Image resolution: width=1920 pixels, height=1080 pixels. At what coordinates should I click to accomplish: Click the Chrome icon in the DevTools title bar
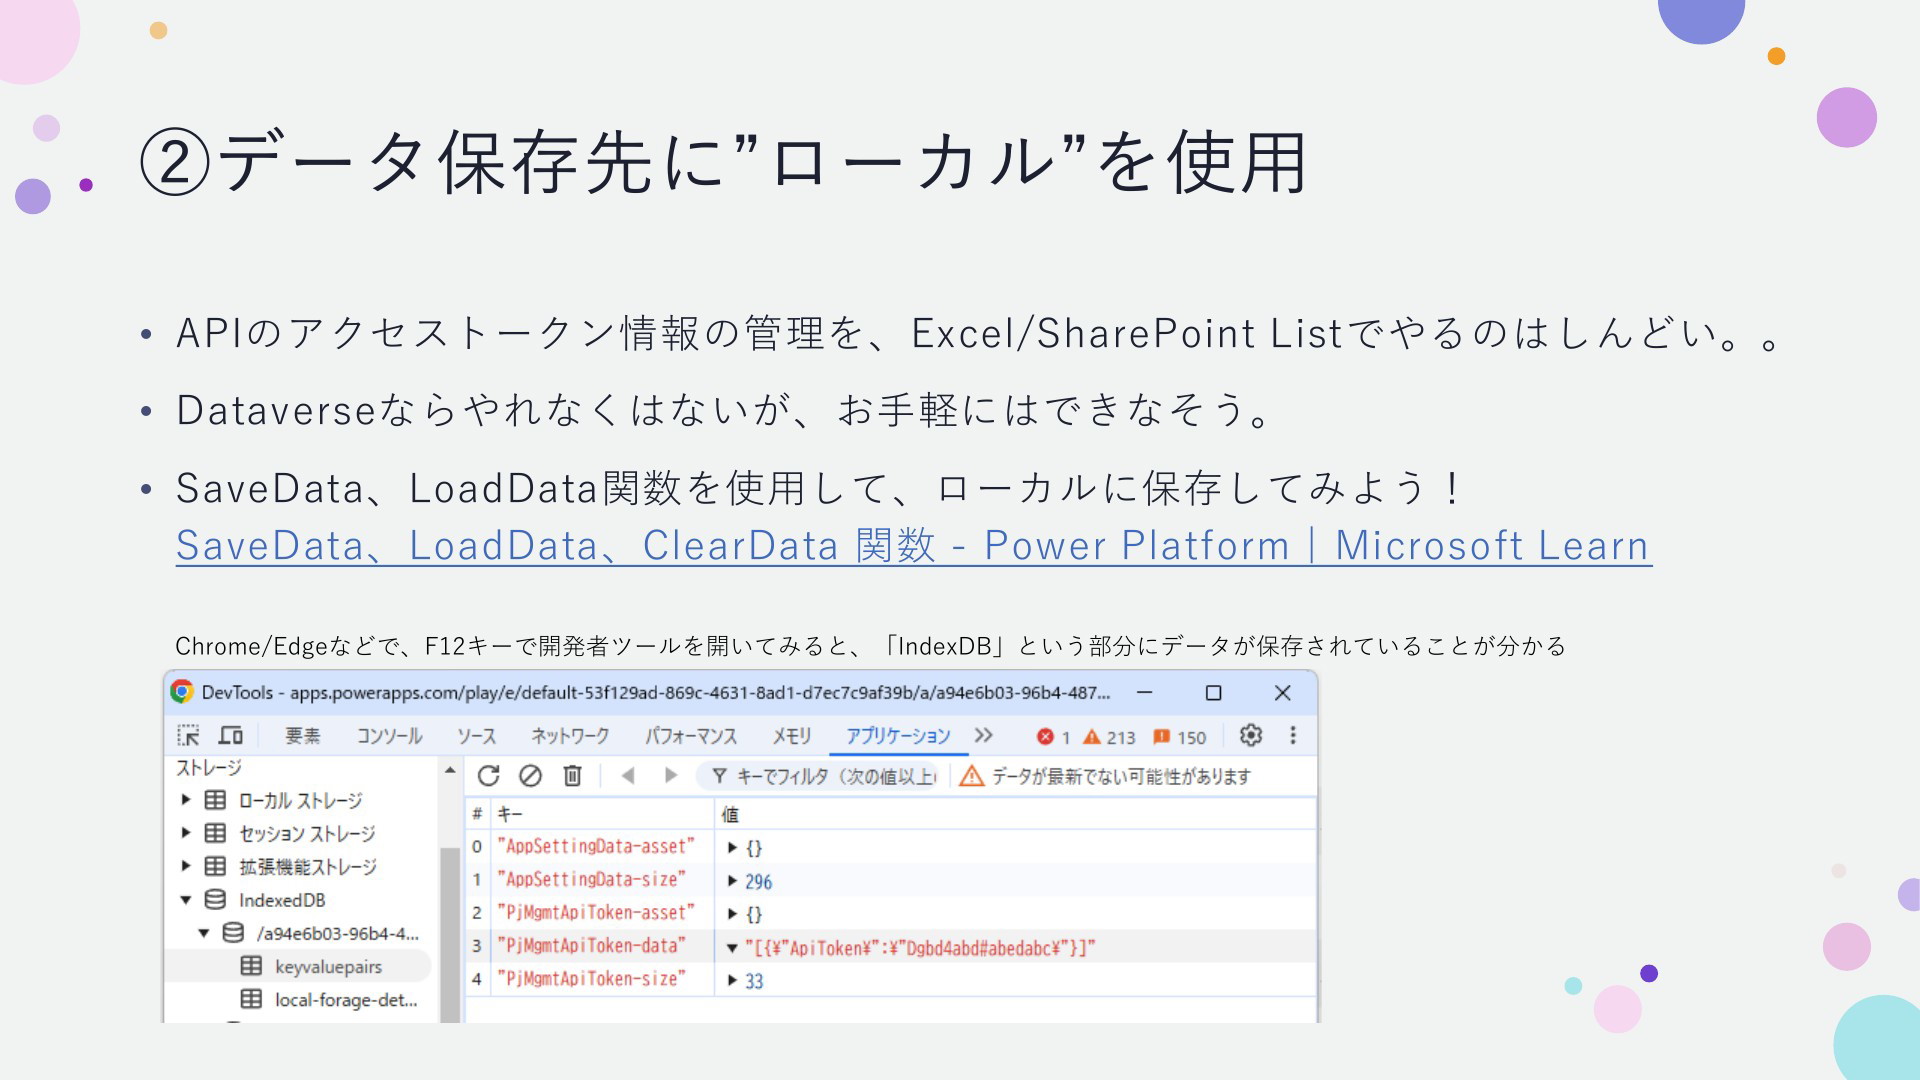(x=182, y=692)
